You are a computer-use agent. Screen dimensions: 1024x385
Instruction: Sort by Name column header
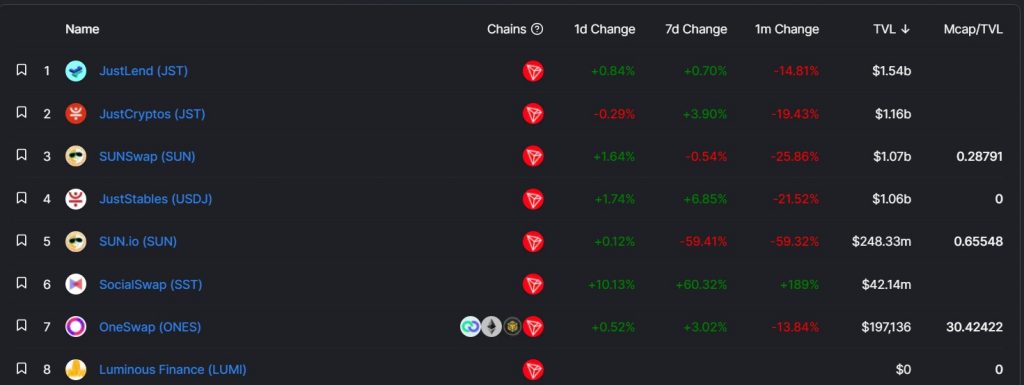tap(82, 29)
